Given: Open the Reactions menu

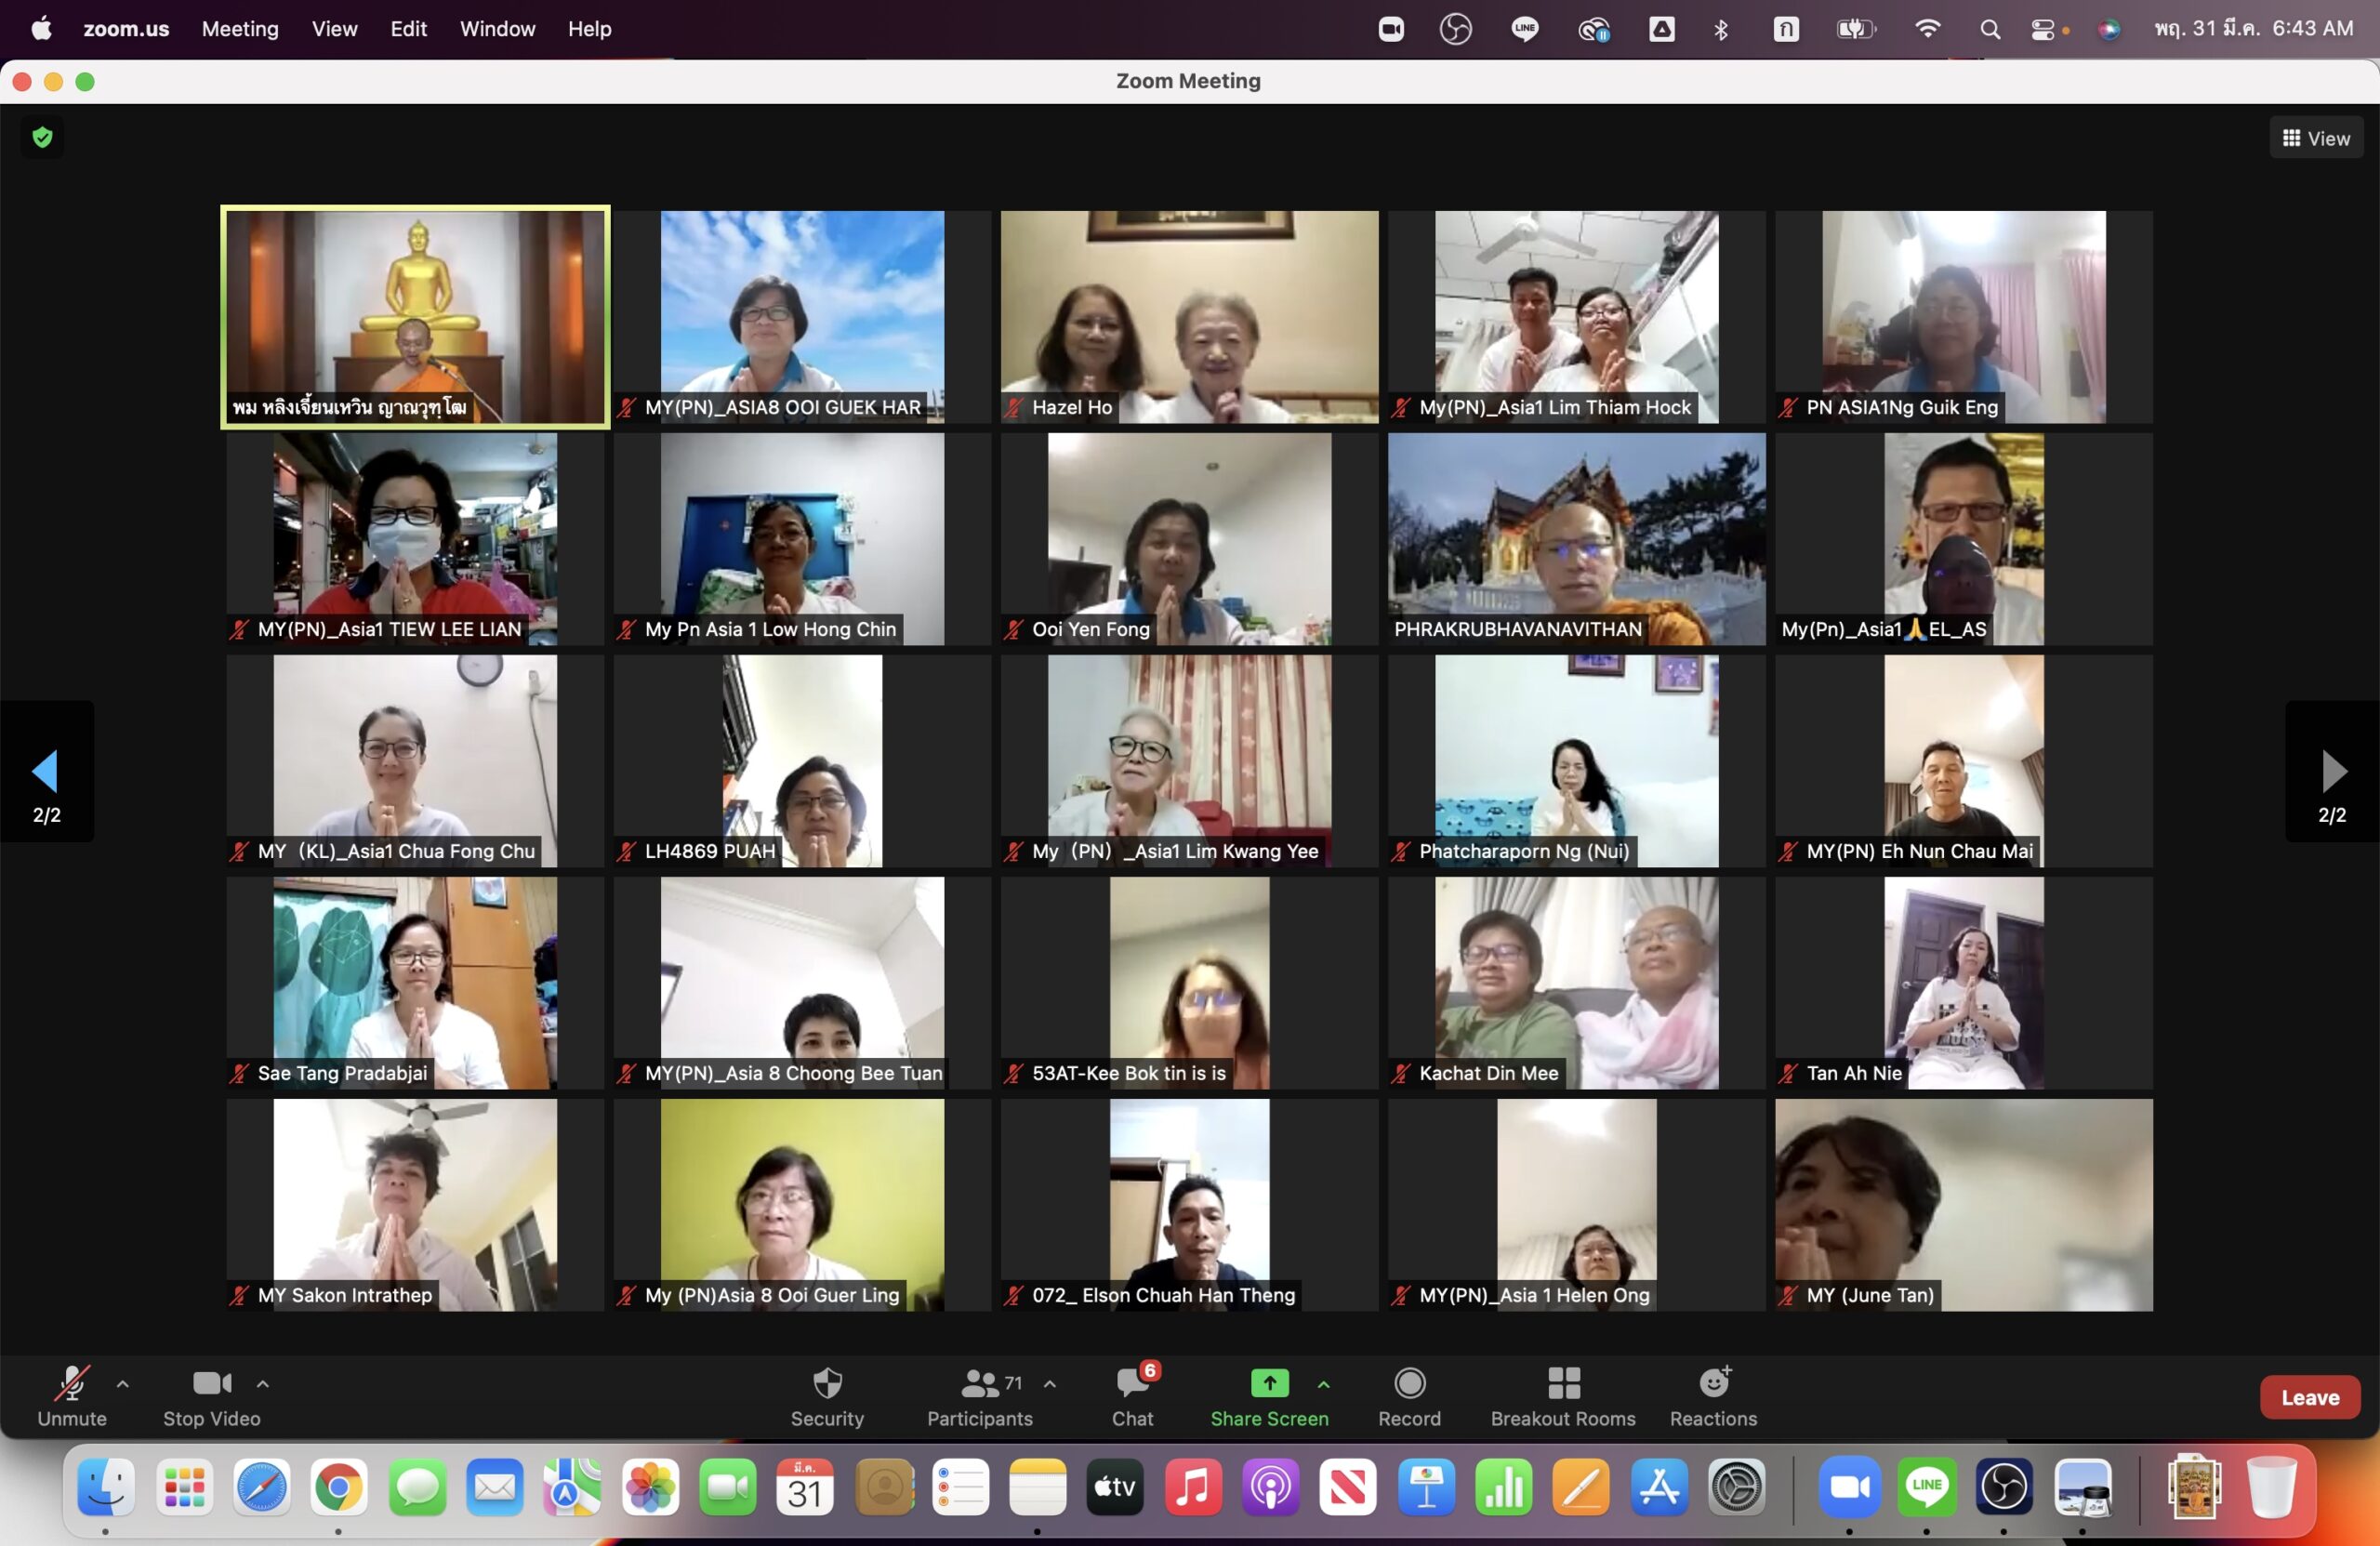Looking at the screenshot, I should [x=1713, y=1384].
